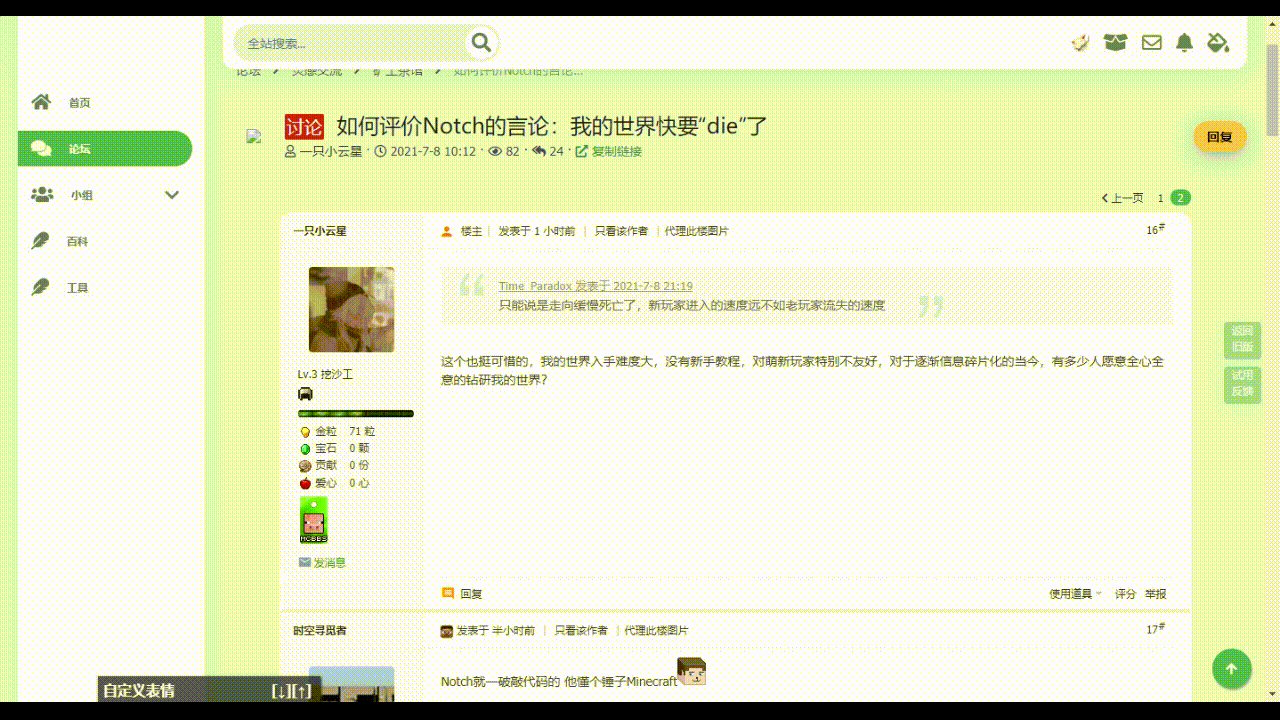Click username 一只小云星 in post 16 header
1280x720 pixels.
320,231
